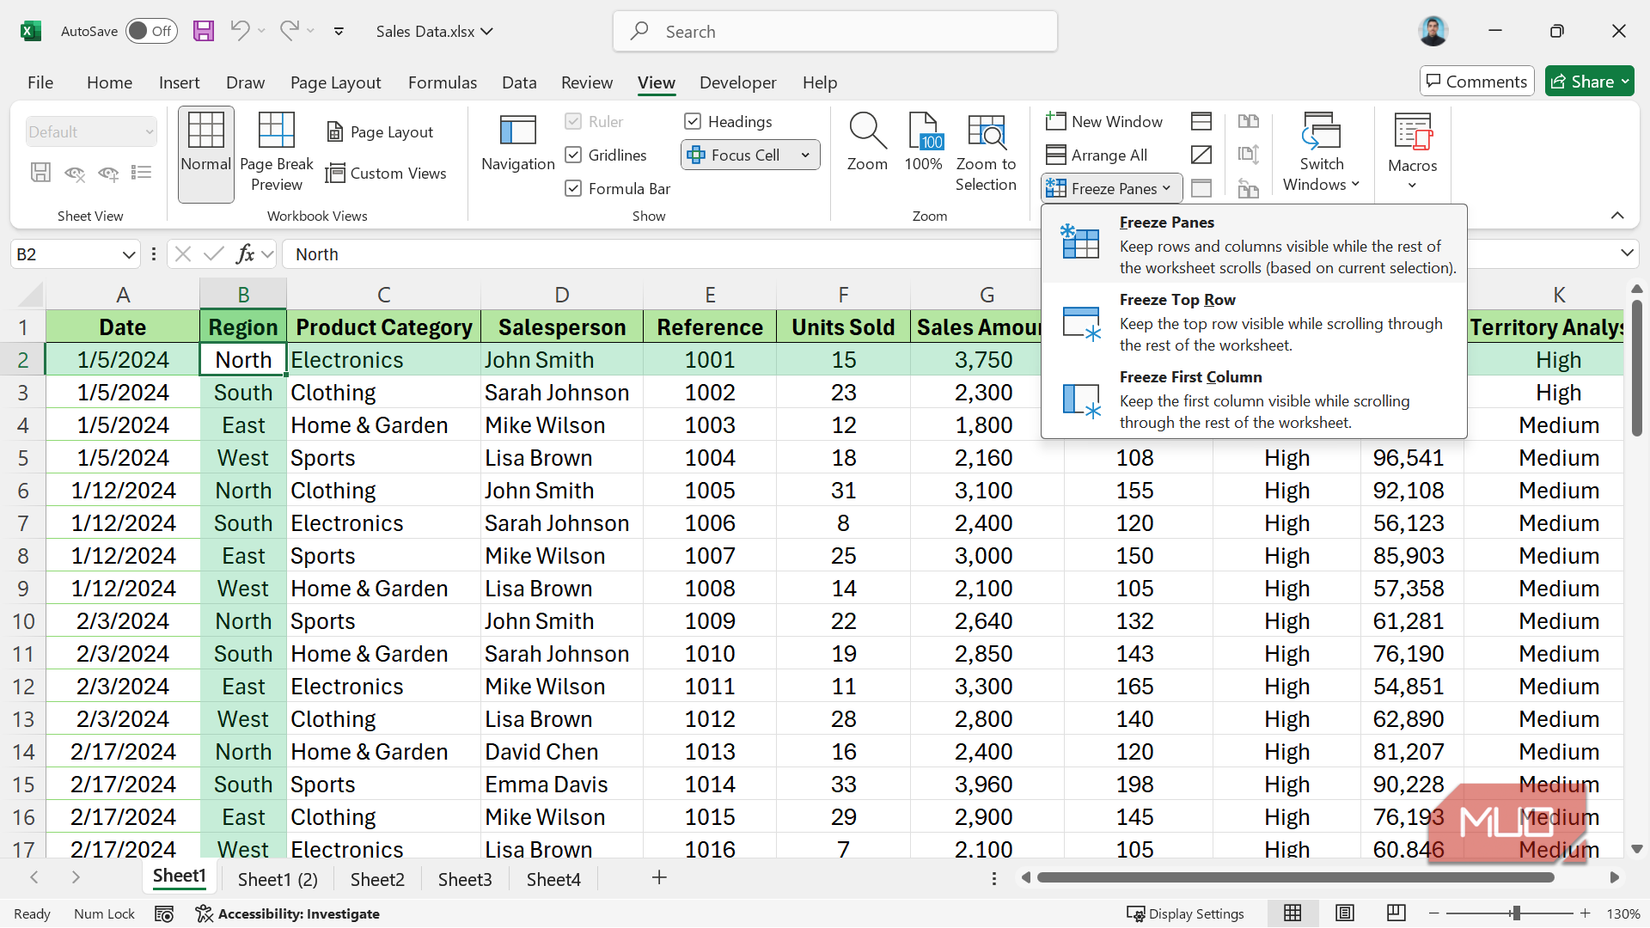Open the Sheet View Default dropdown
Image resolution: width=1650 pixels, height=928 pixels.
tap(91, 131)
